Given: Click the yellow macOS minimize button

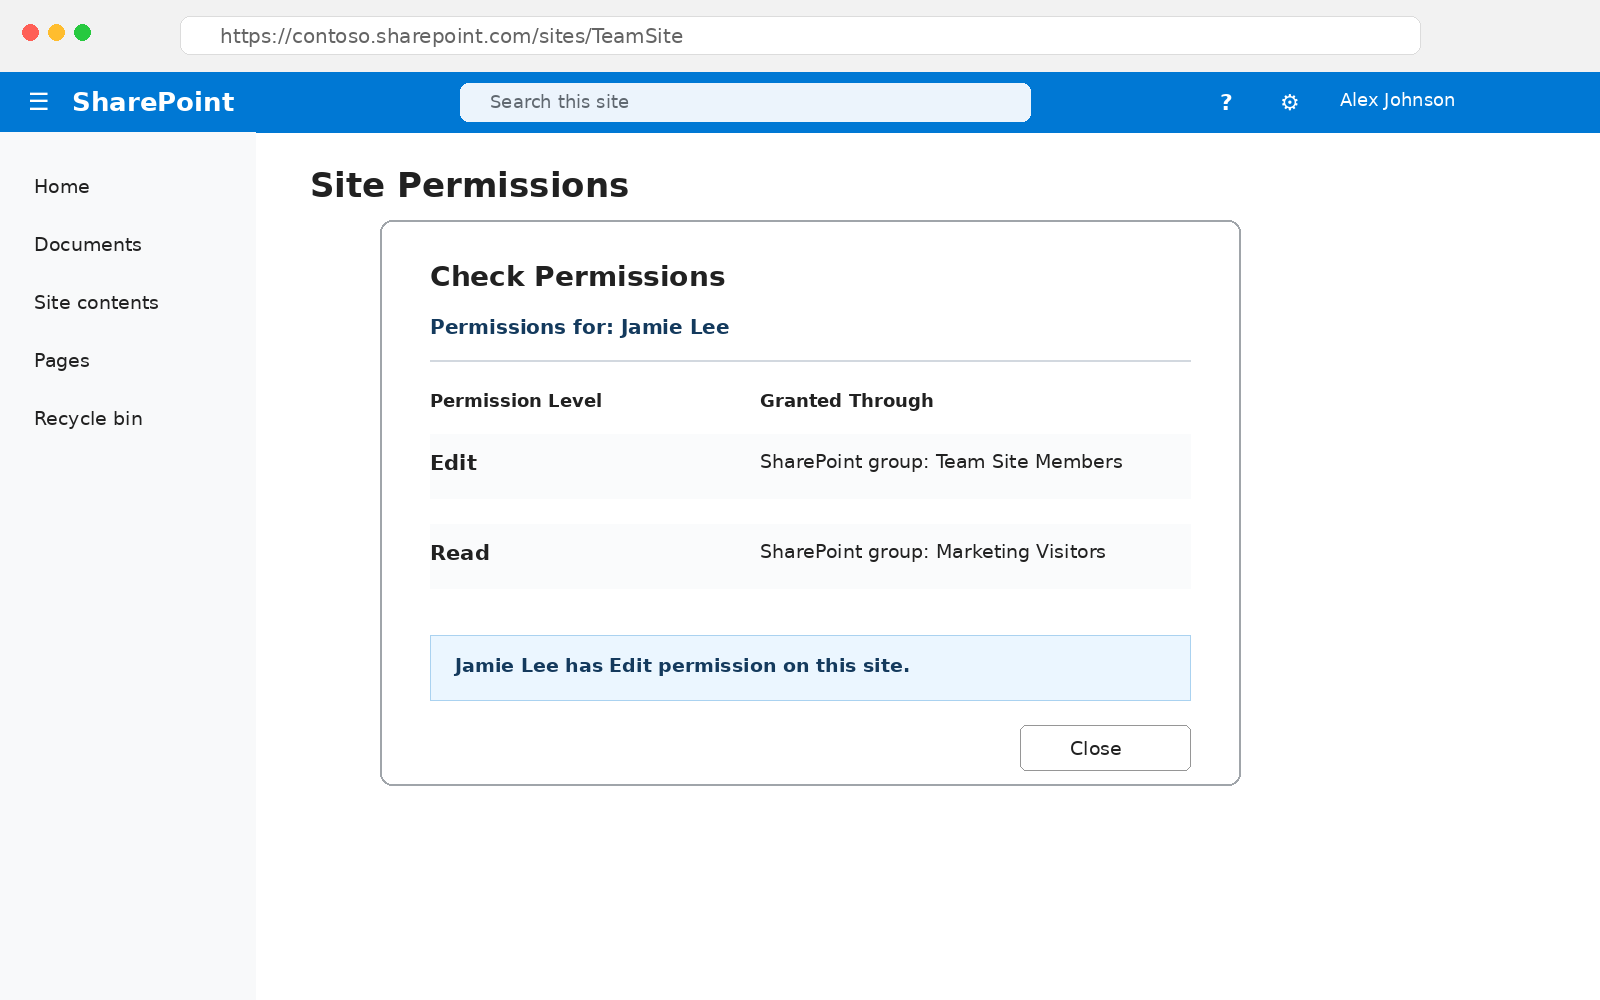Looking at the screenshot, I should pyautogui.click(x=56, y=33).
